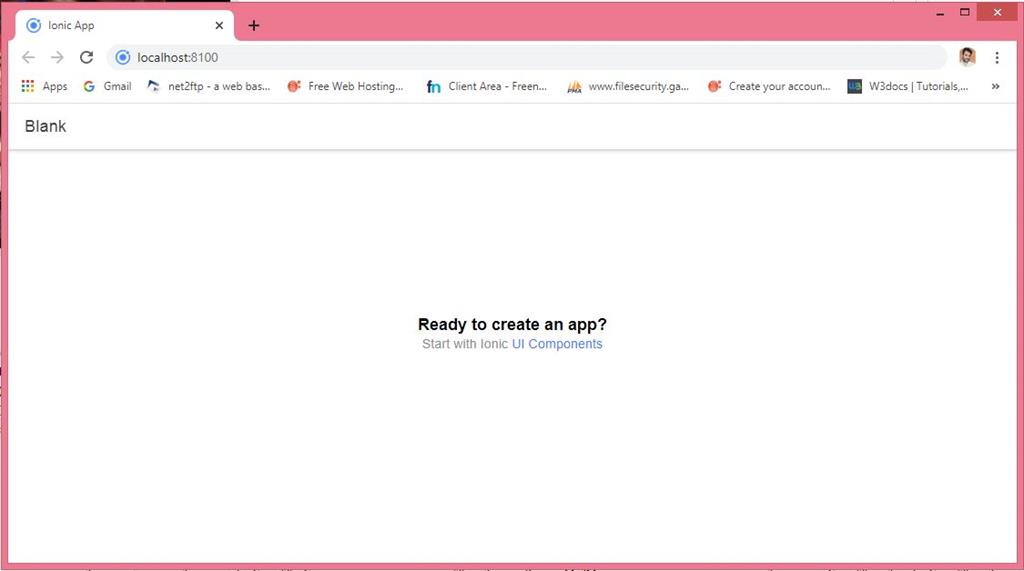Reload the localhost page
Image resolution: width=1024 pixels, height=571 pixels.
pyautogui.click(x=86, y=57)
